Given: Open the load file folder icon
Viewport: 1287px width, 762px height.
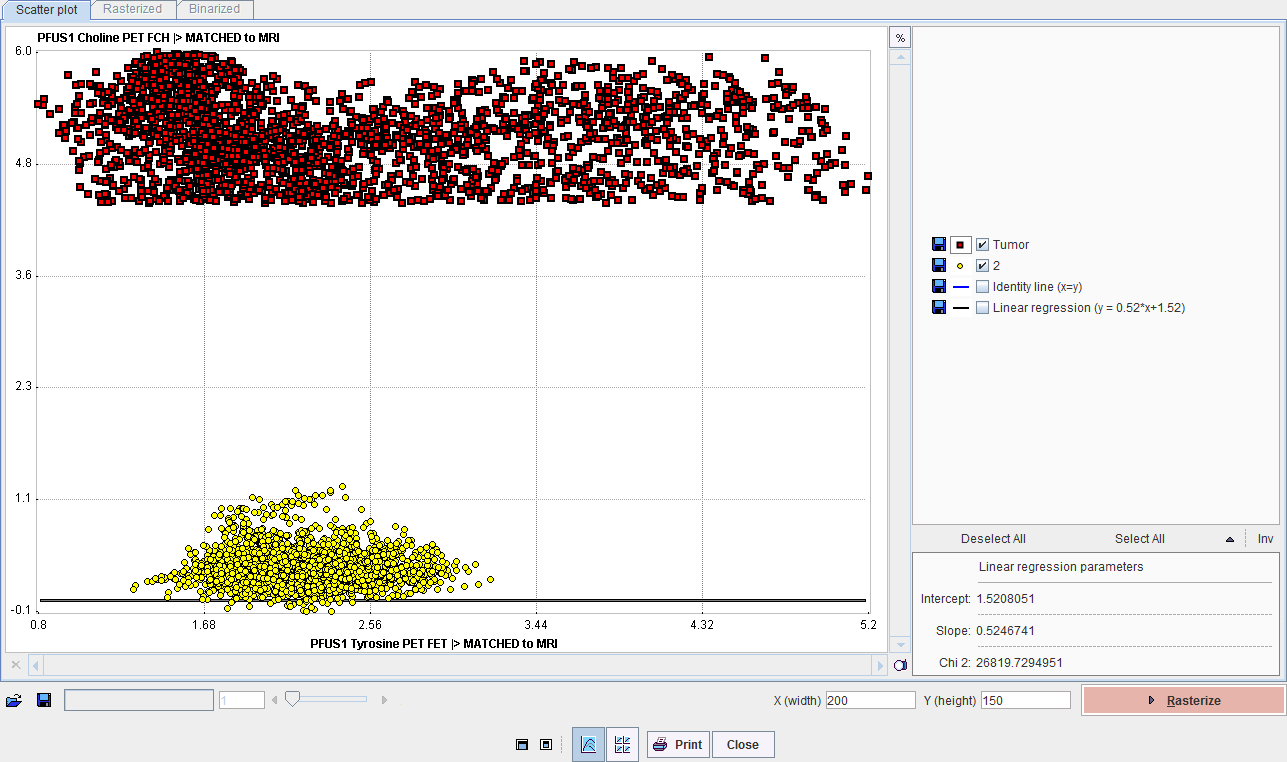Looking at the screenshot, I should 13,700.
